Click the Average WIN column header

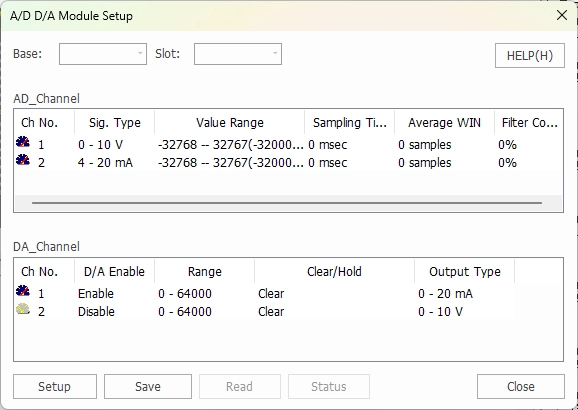[444, 122]
